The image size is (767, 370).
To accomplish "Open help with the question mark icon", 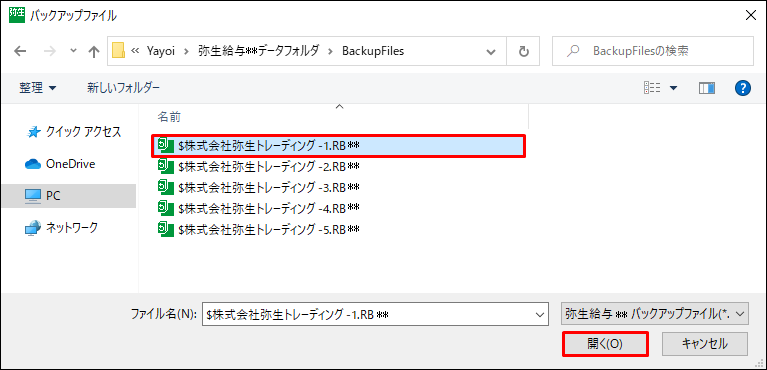I will (x=743, y=88).
